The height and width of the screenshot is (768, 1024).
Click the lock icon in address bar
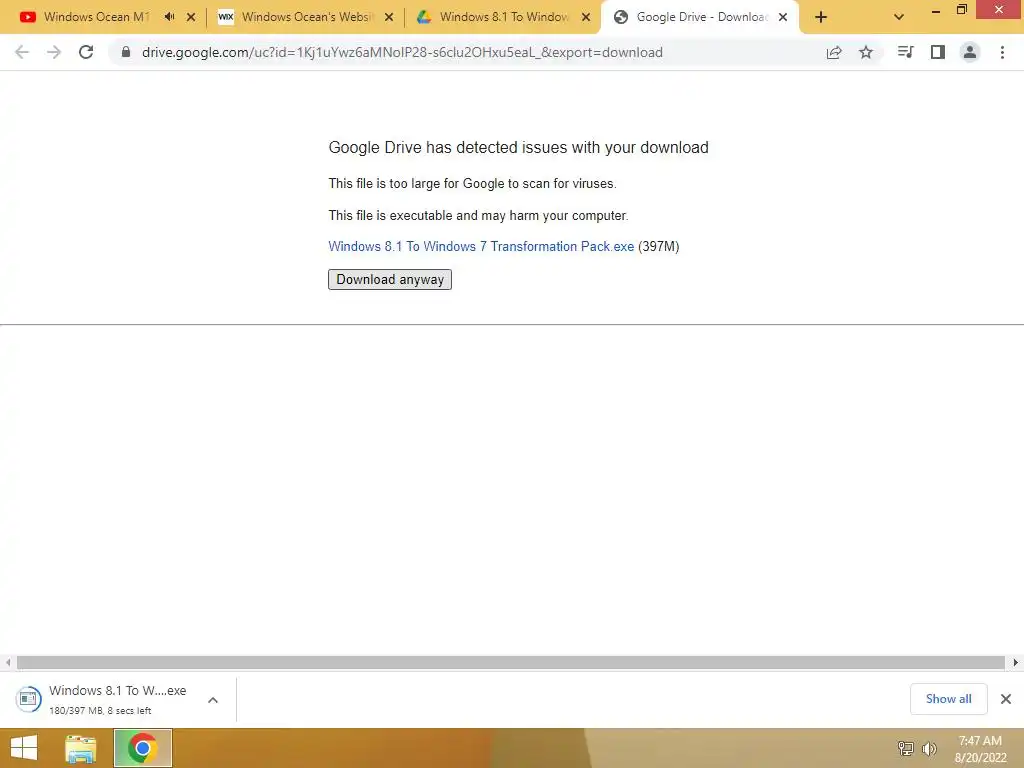coord(126,52)
